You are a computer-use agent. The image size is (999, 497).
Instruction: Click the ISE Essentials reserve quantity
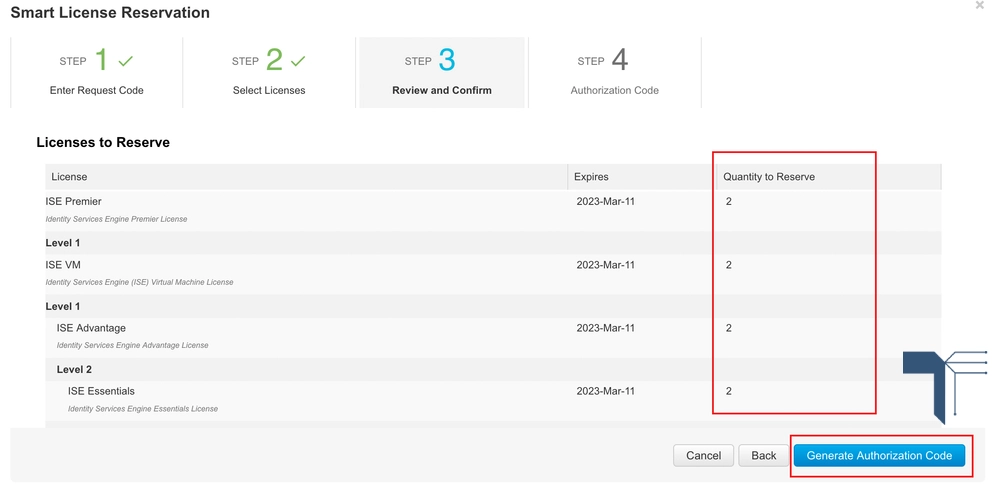(x=729, y=391)
